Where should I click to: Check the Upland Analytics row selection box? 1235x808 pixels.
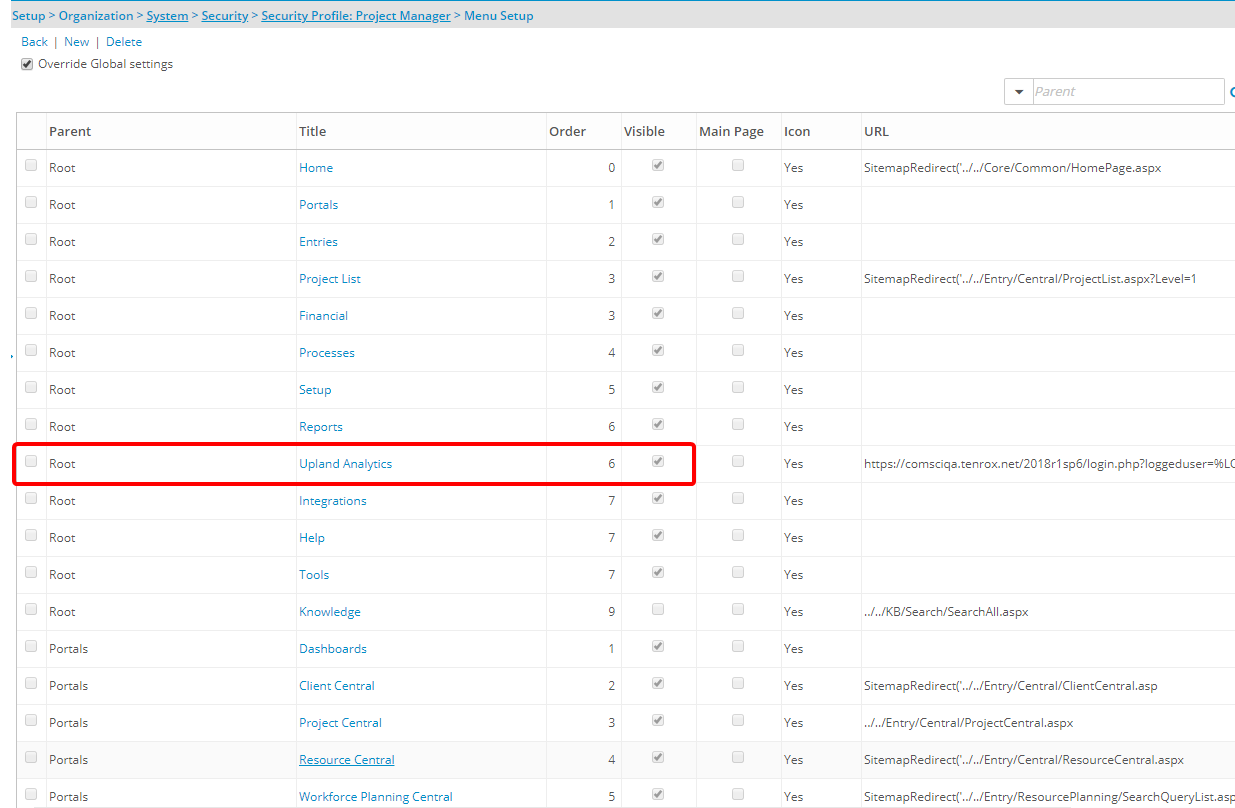pos(31,462)
